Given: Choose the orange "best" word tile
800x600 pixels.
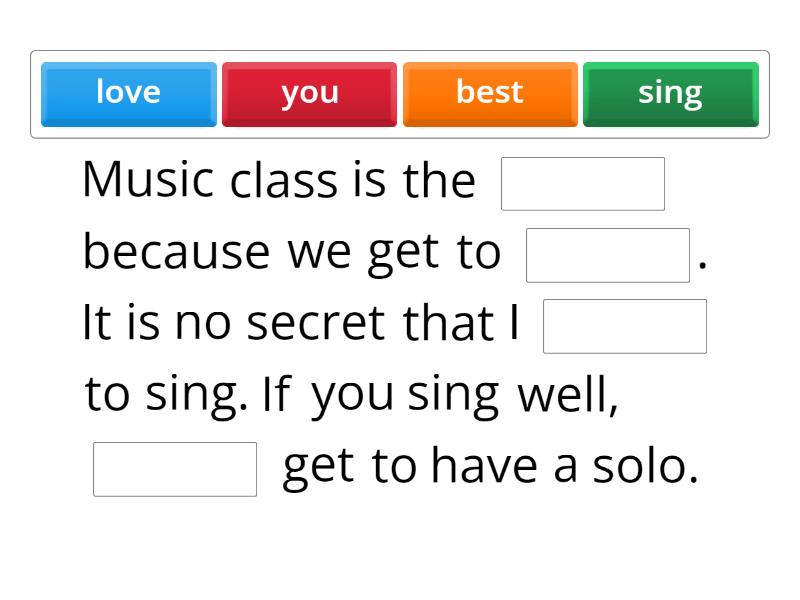Looking at the screenshot, I should coord(490,93).
